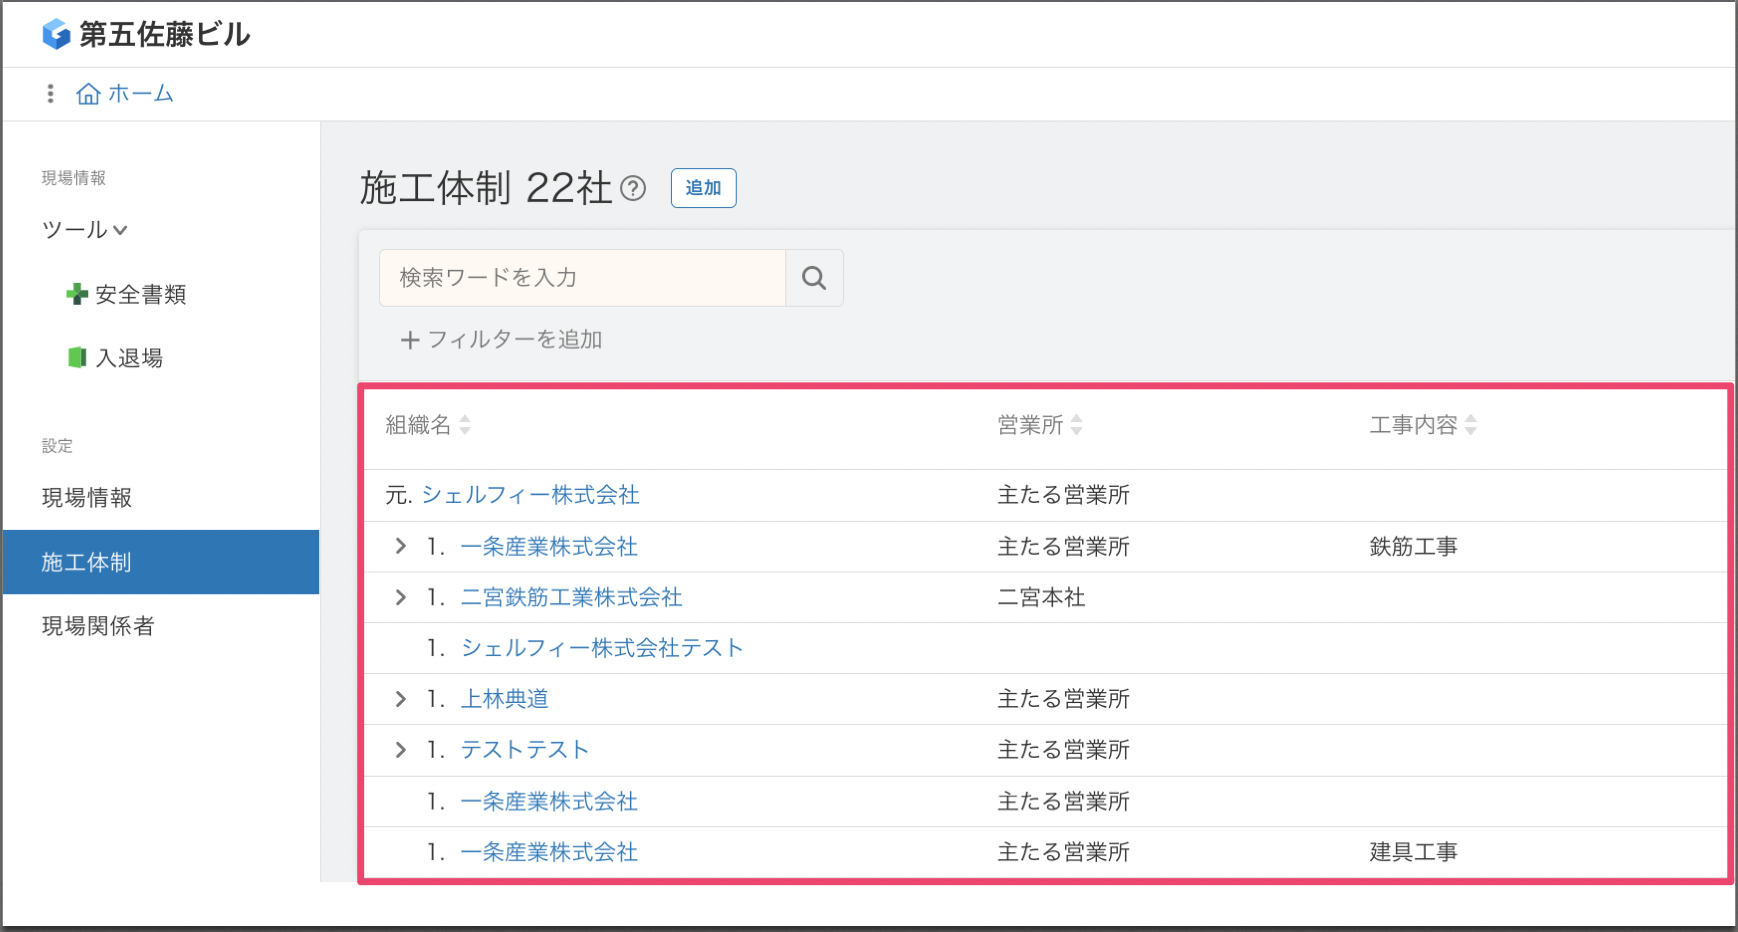Image resolution: width=1738 pixels, height=932 pixels.
Task: Collapse the ツール section chevron
Action: (120, 230)
